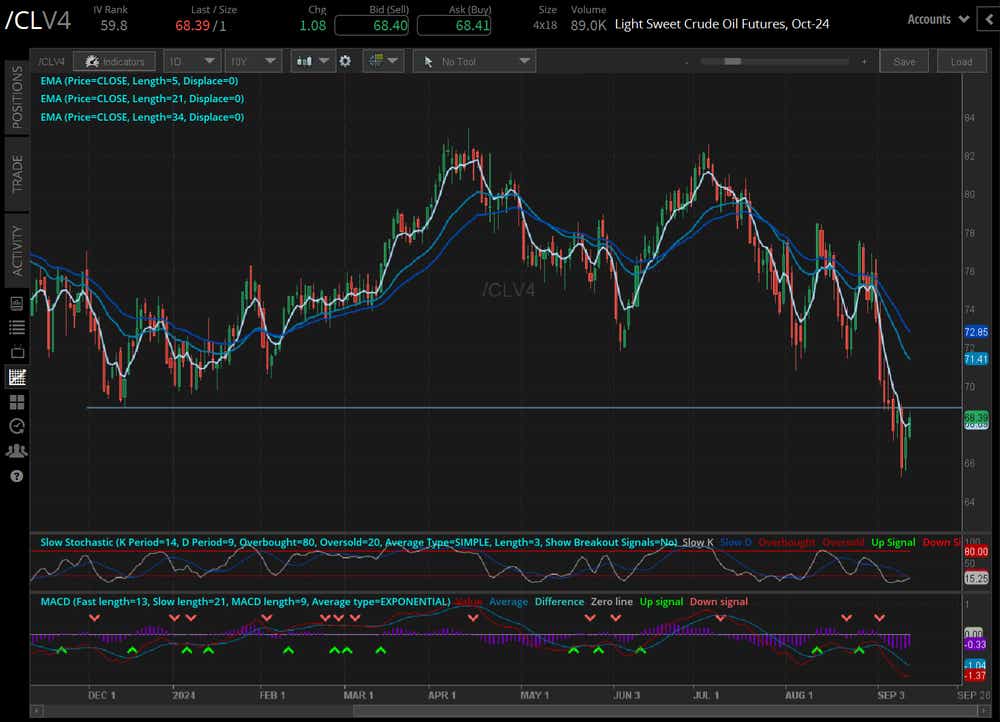Screen dimensions: 1000x722
Task: Click the monitor quote icon in sidebar
Action: click(x=17, y=303)
